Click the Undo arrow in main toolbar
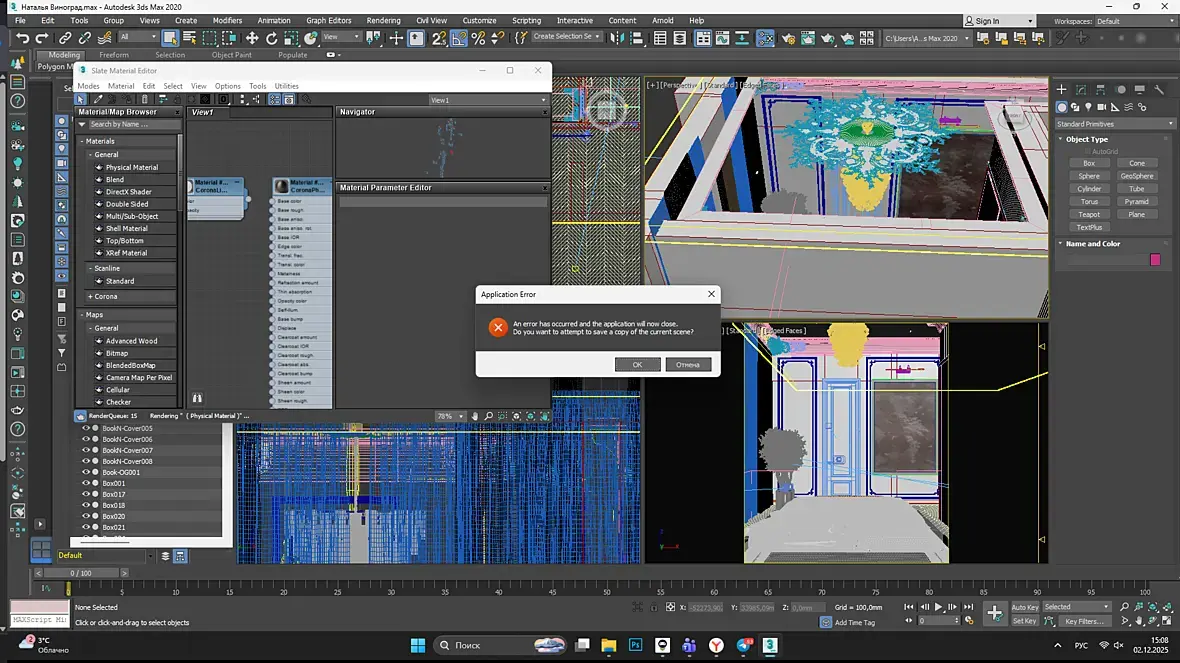1180x663 pixels. [x=22, y=38]
